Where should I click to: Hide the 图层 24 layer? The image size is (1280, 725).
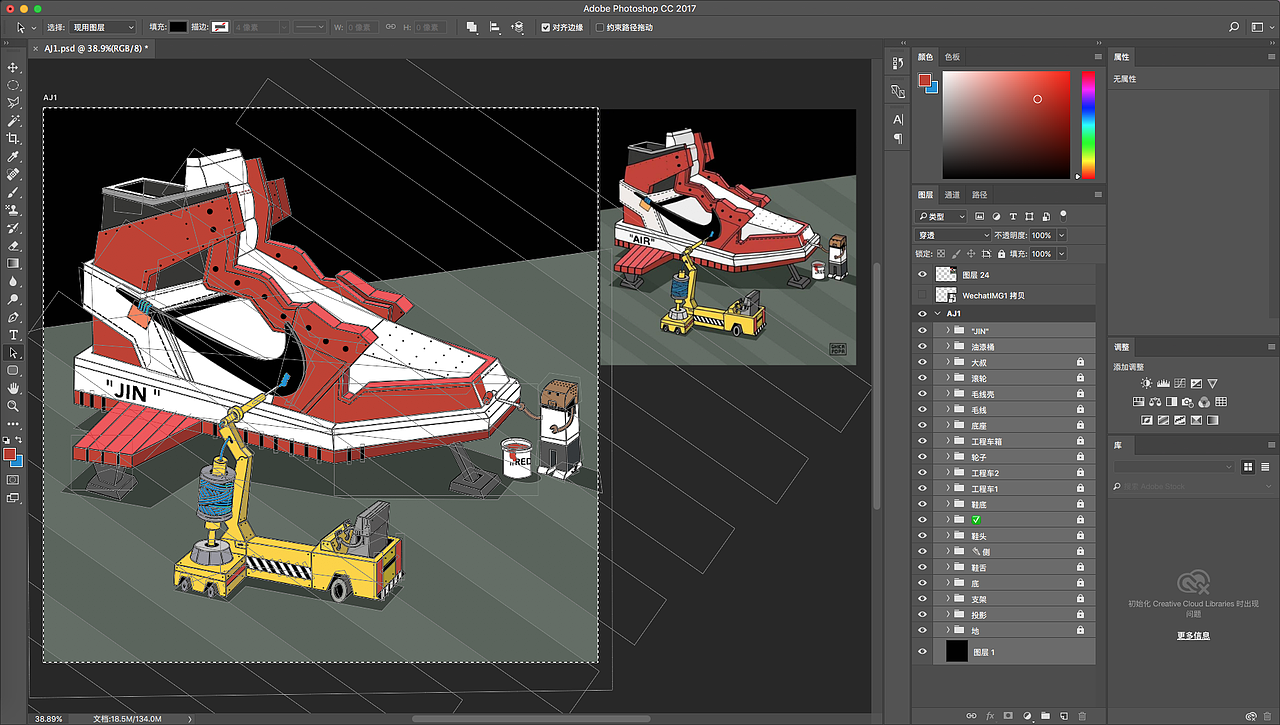[922, 274]
